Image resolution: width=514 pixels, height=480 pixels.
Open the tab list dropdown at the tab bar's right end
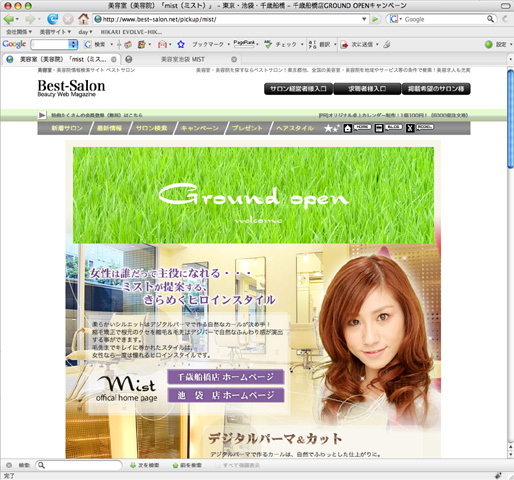[x=510, y=59]
